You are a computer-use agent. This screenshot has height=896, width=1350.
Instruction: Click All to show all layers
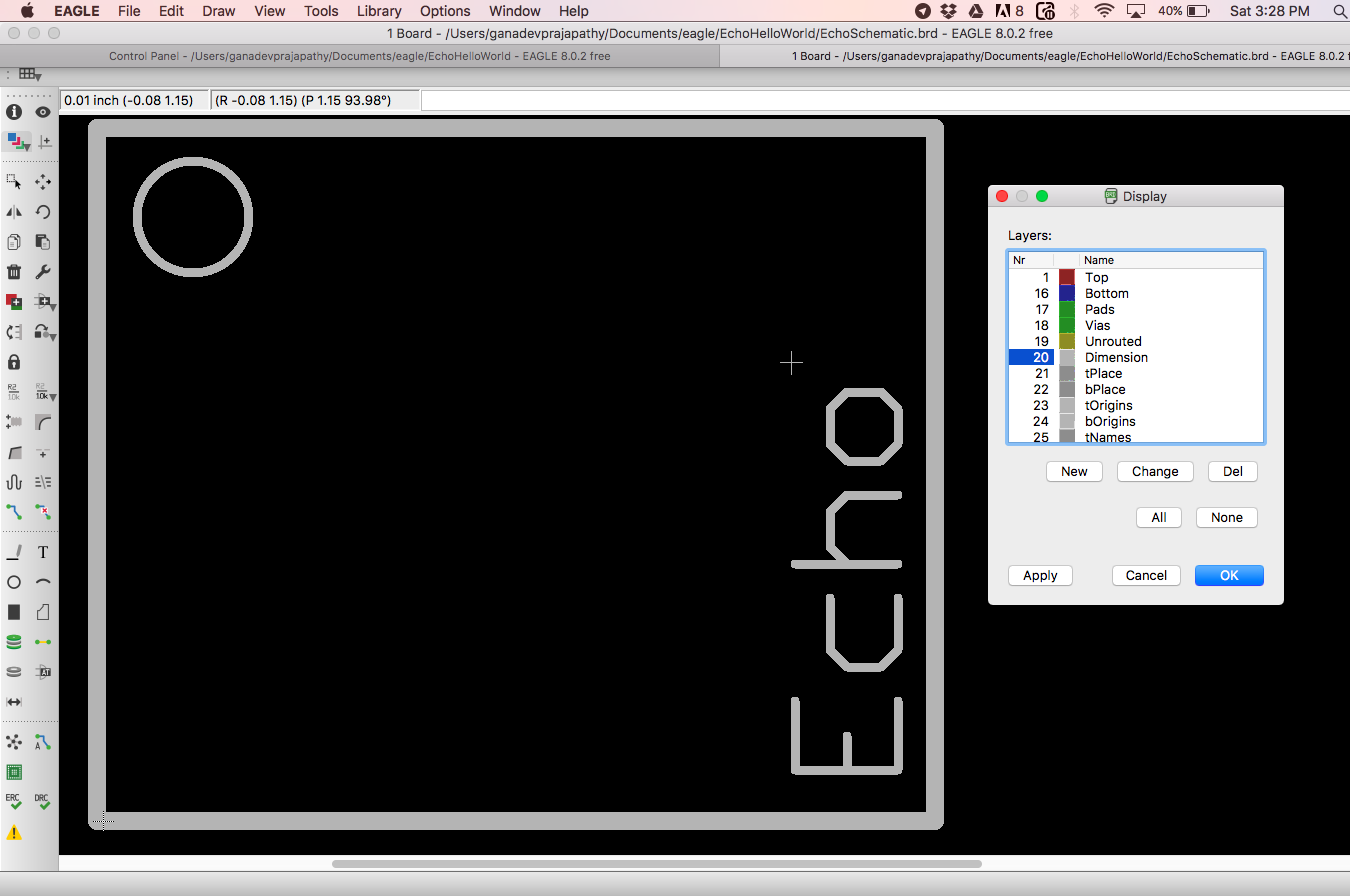[1159, 517]
